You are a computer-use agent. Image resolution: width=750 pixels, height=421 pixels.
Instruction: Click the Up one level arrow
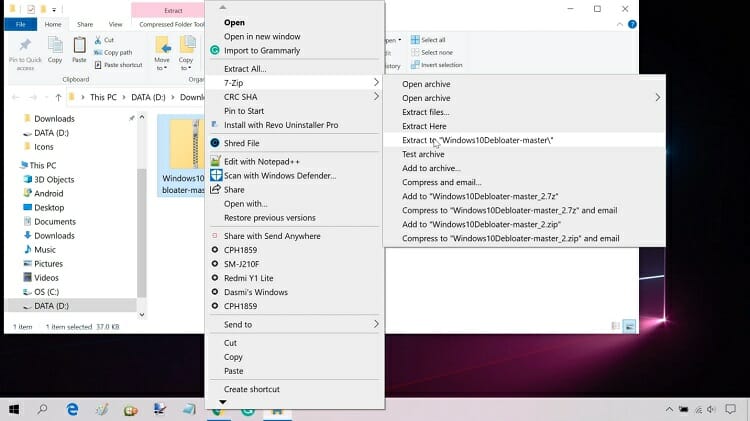click(58, 98)
